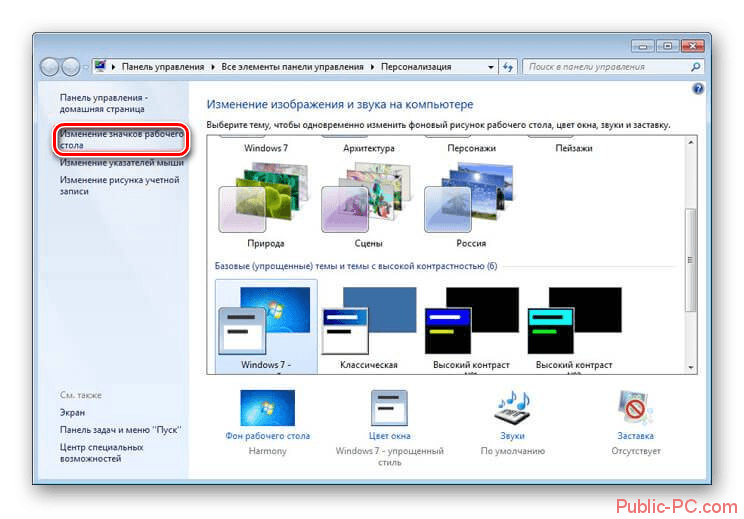The width and height of the screenshot is (744, 519).
Task: Maximize the Personalization window
Action: click(x=668, y=46)
